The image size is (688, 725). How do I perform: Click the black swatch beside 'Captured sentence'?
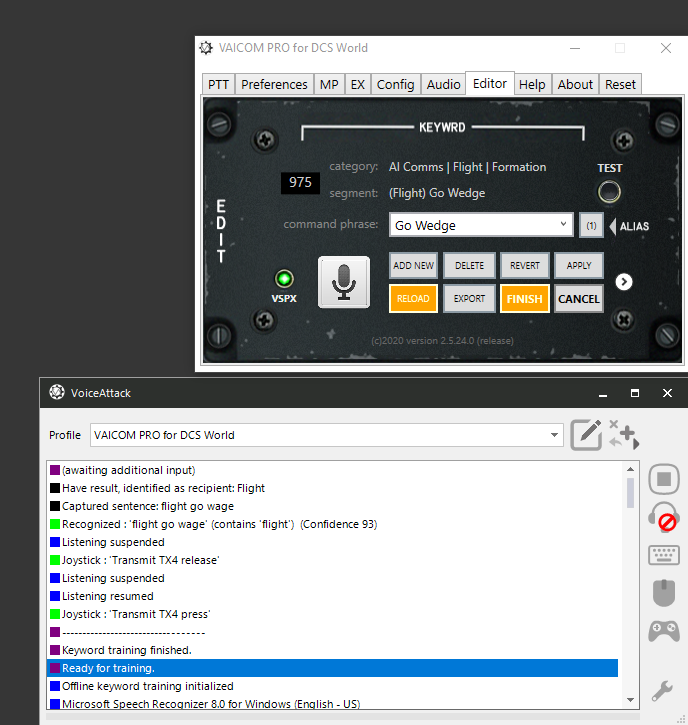(55, 506)
